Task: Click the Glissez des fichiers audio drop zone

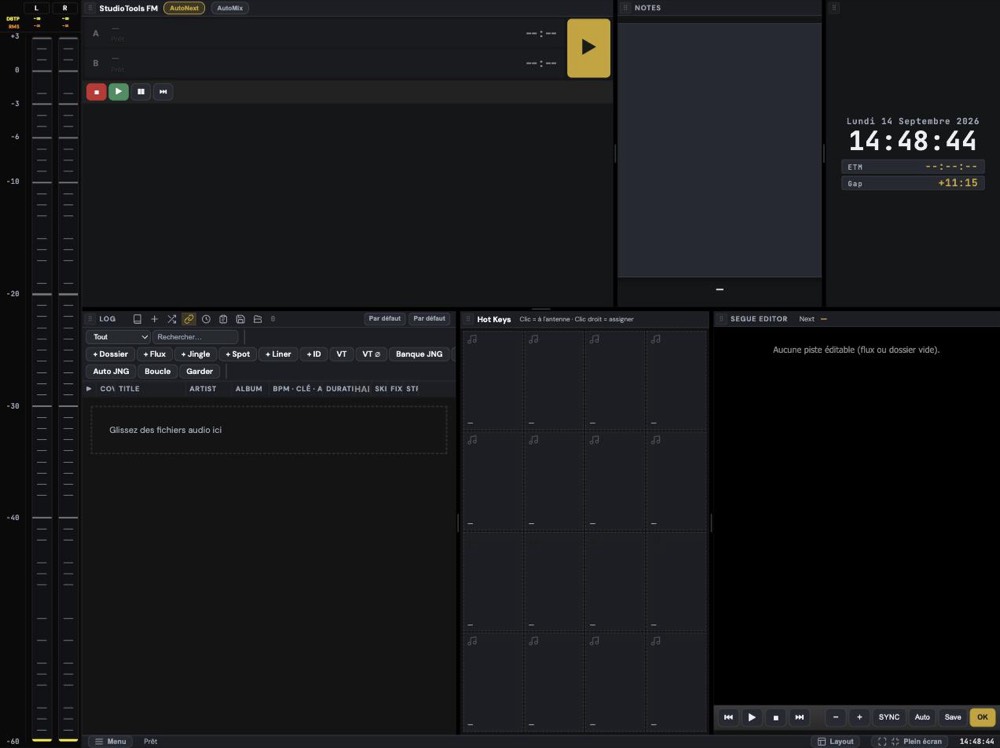Action: (269, 430)
